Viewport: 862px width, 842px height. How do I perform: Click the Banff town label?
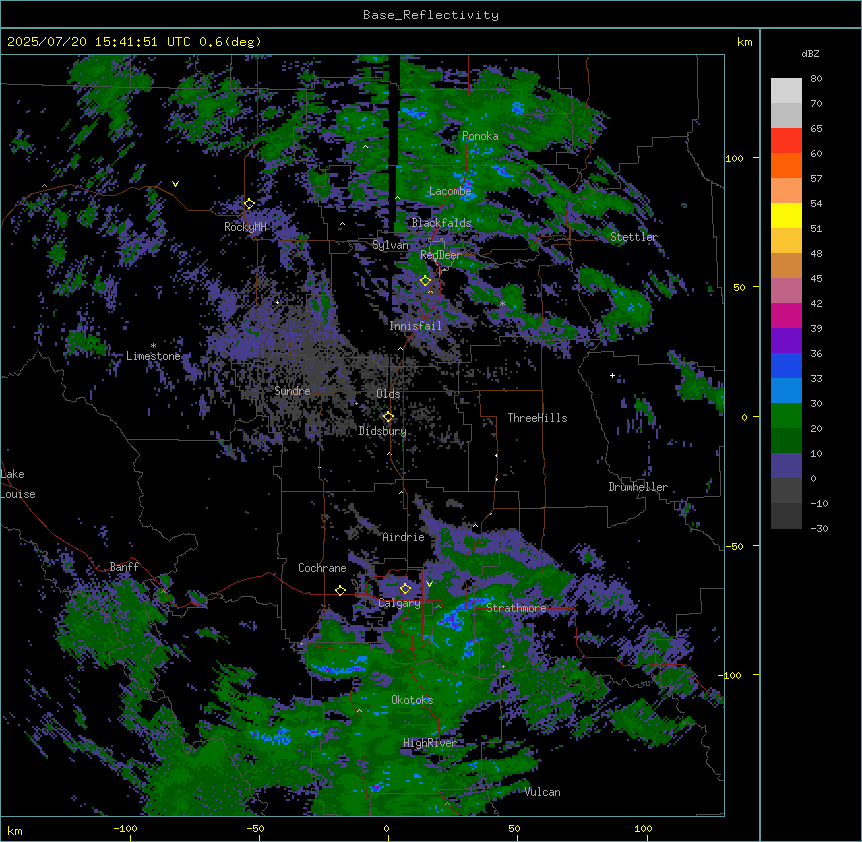tap(124, 567)
